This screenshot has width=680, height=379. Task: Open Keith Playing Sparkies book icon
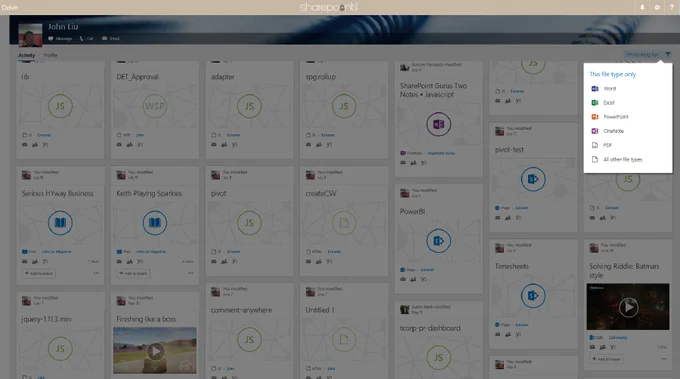coord(155,223)
